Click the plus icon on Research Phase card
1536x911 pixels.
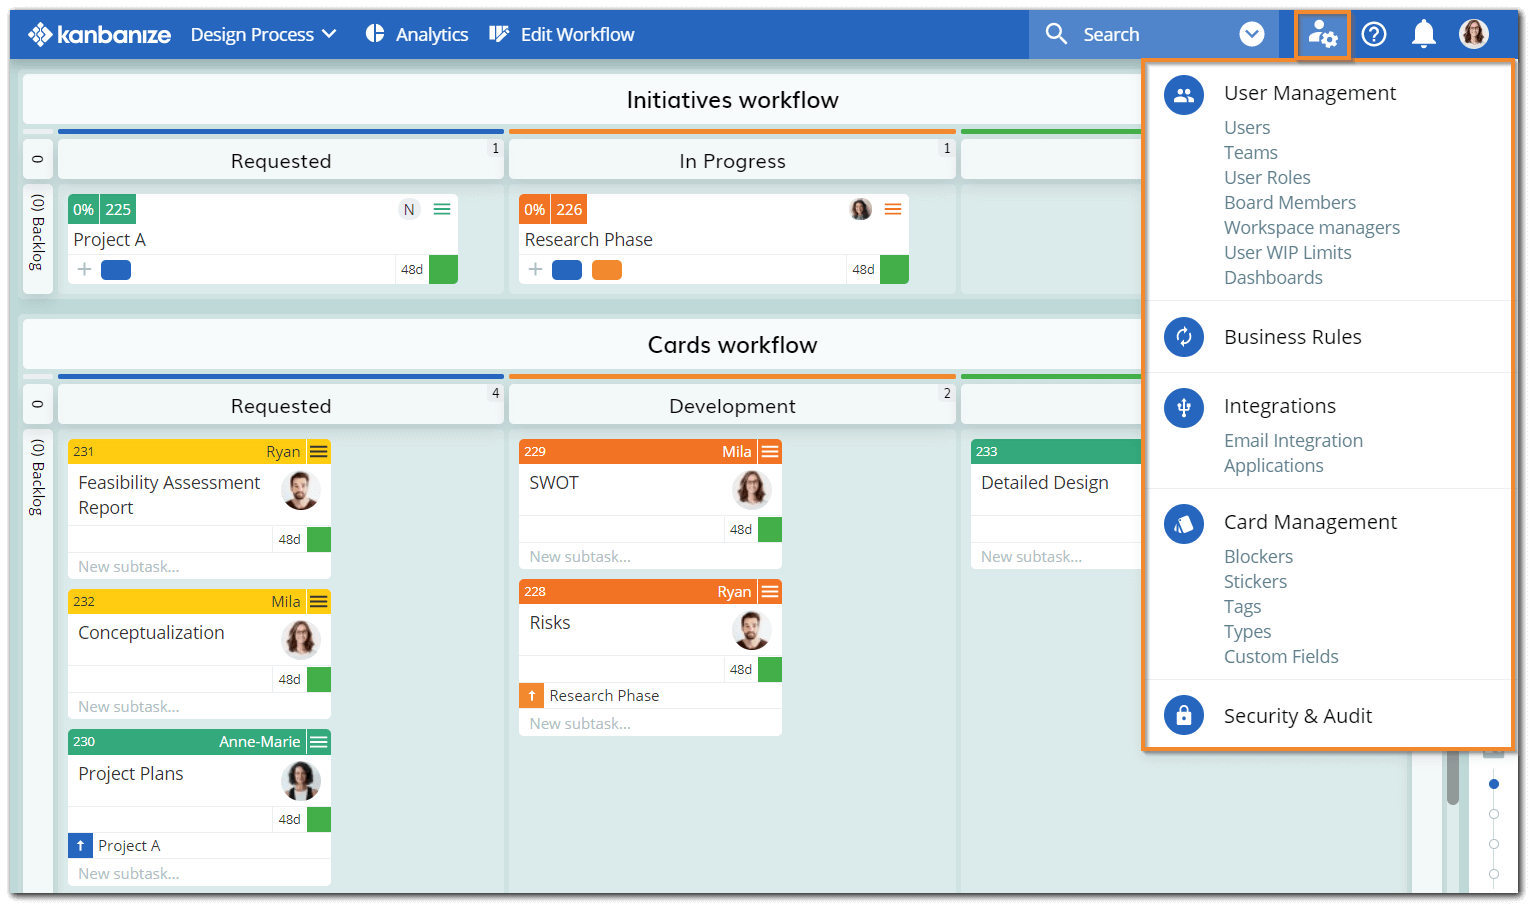535,268
